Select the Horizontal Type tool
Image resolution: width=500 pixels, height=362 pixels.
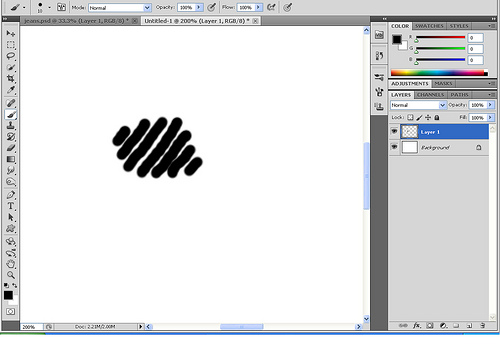(11, 206)
